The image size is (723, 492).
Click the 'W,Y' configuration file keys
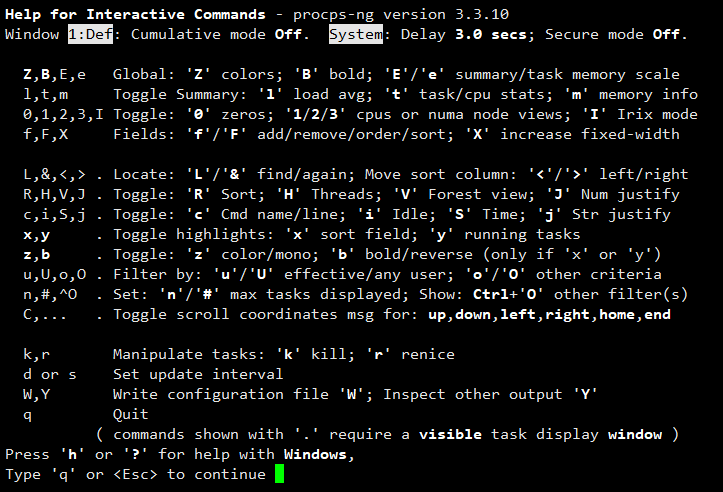point(36,394)
